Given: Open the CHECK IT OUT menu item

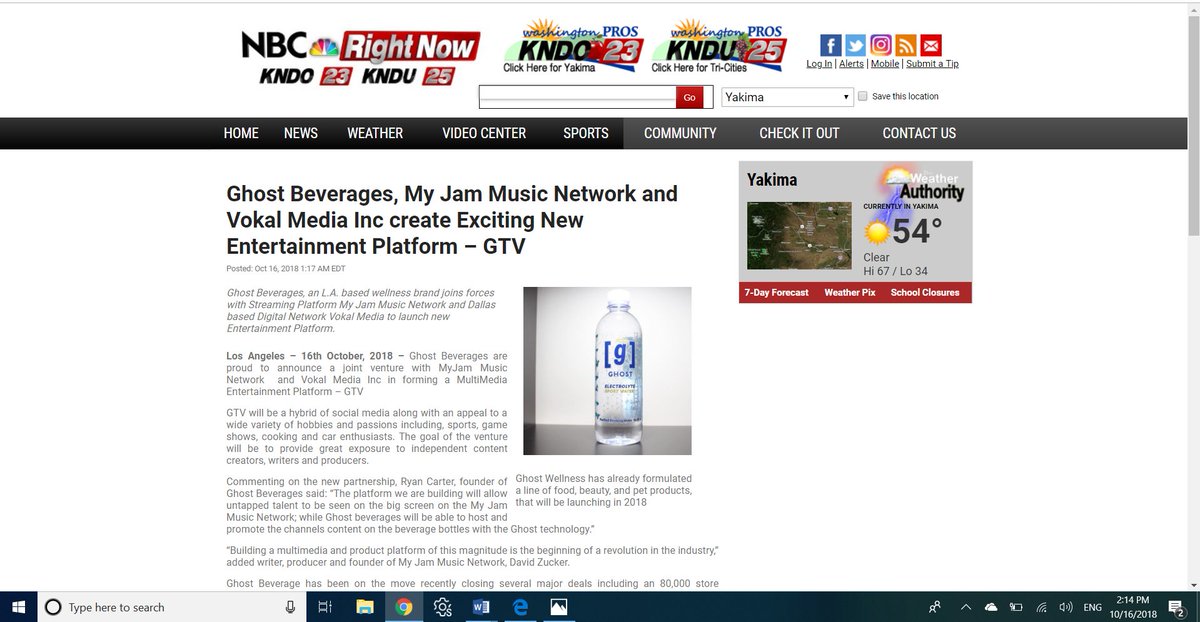Looking at the screenshot, I should point(799,133).
